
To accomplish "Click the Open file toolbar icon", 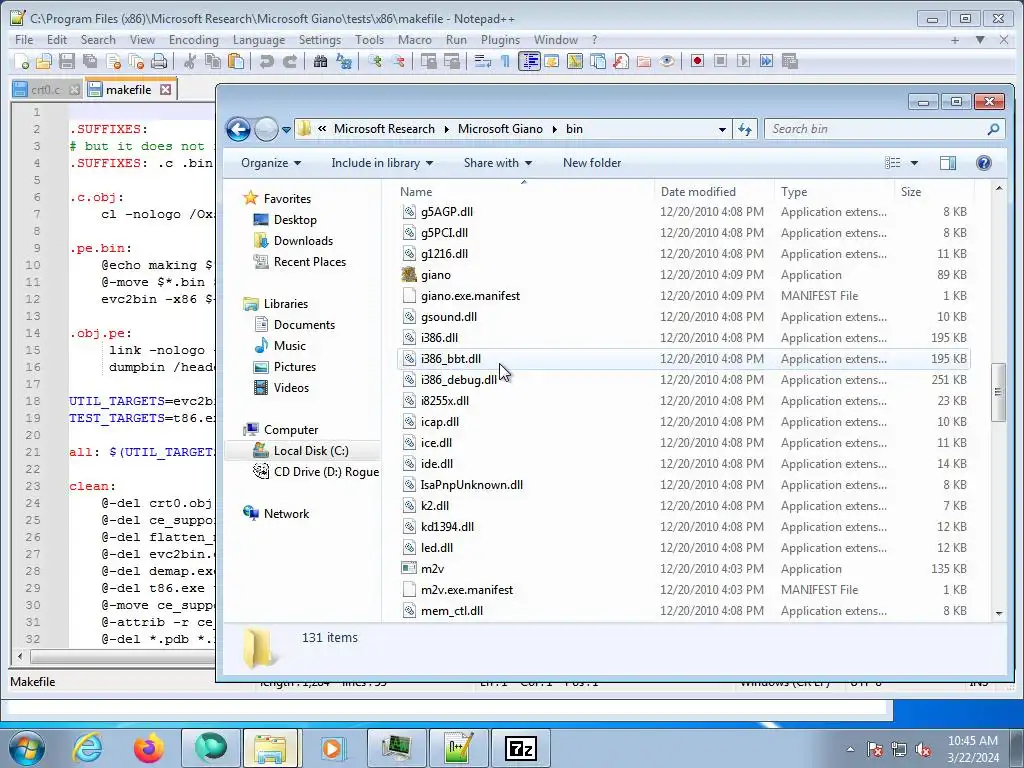I will (x=44, y=61).
